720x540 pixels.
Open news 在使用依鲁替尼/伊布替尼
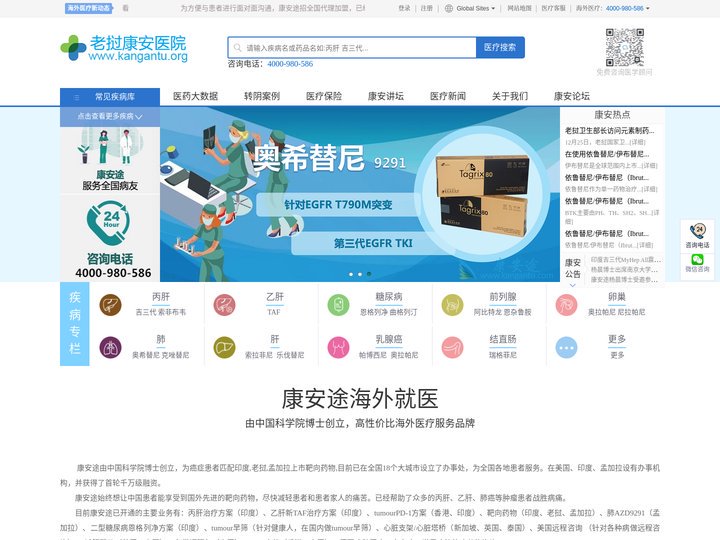[607, 154]
